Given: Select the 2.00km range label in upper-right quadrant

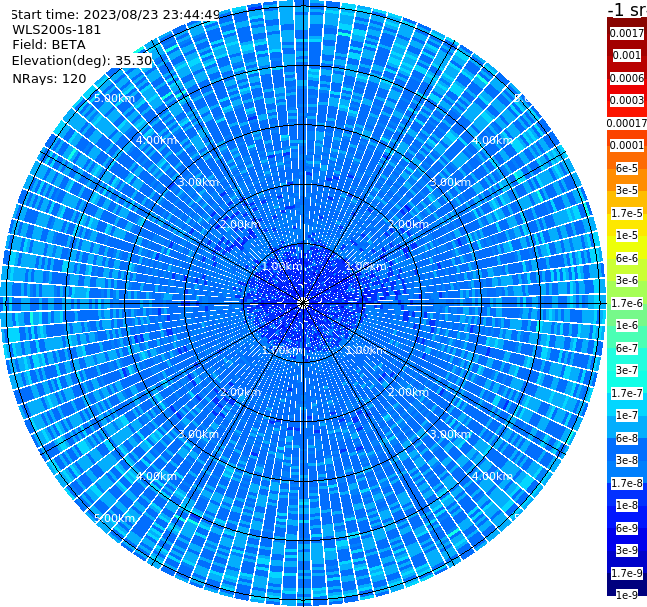Looking at the screenshot, I should click(x=409, y=224).
